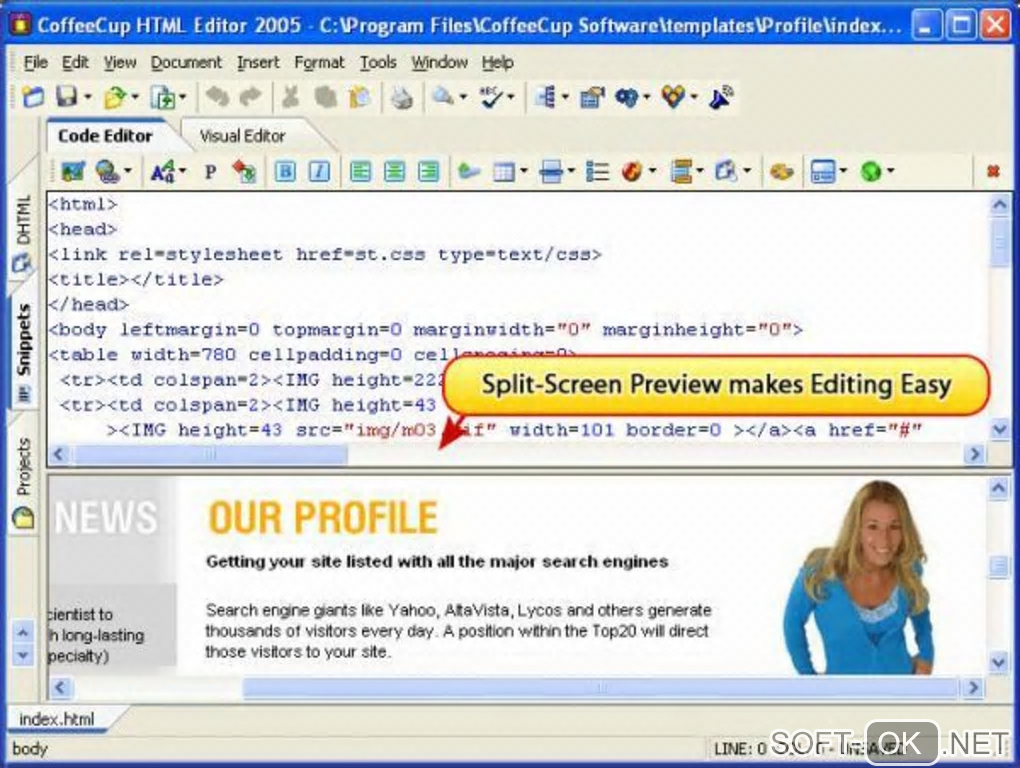The height and width of the screenshot is (768, 1020).
Task: Click the Undo arrow icon
Action: 217,98
